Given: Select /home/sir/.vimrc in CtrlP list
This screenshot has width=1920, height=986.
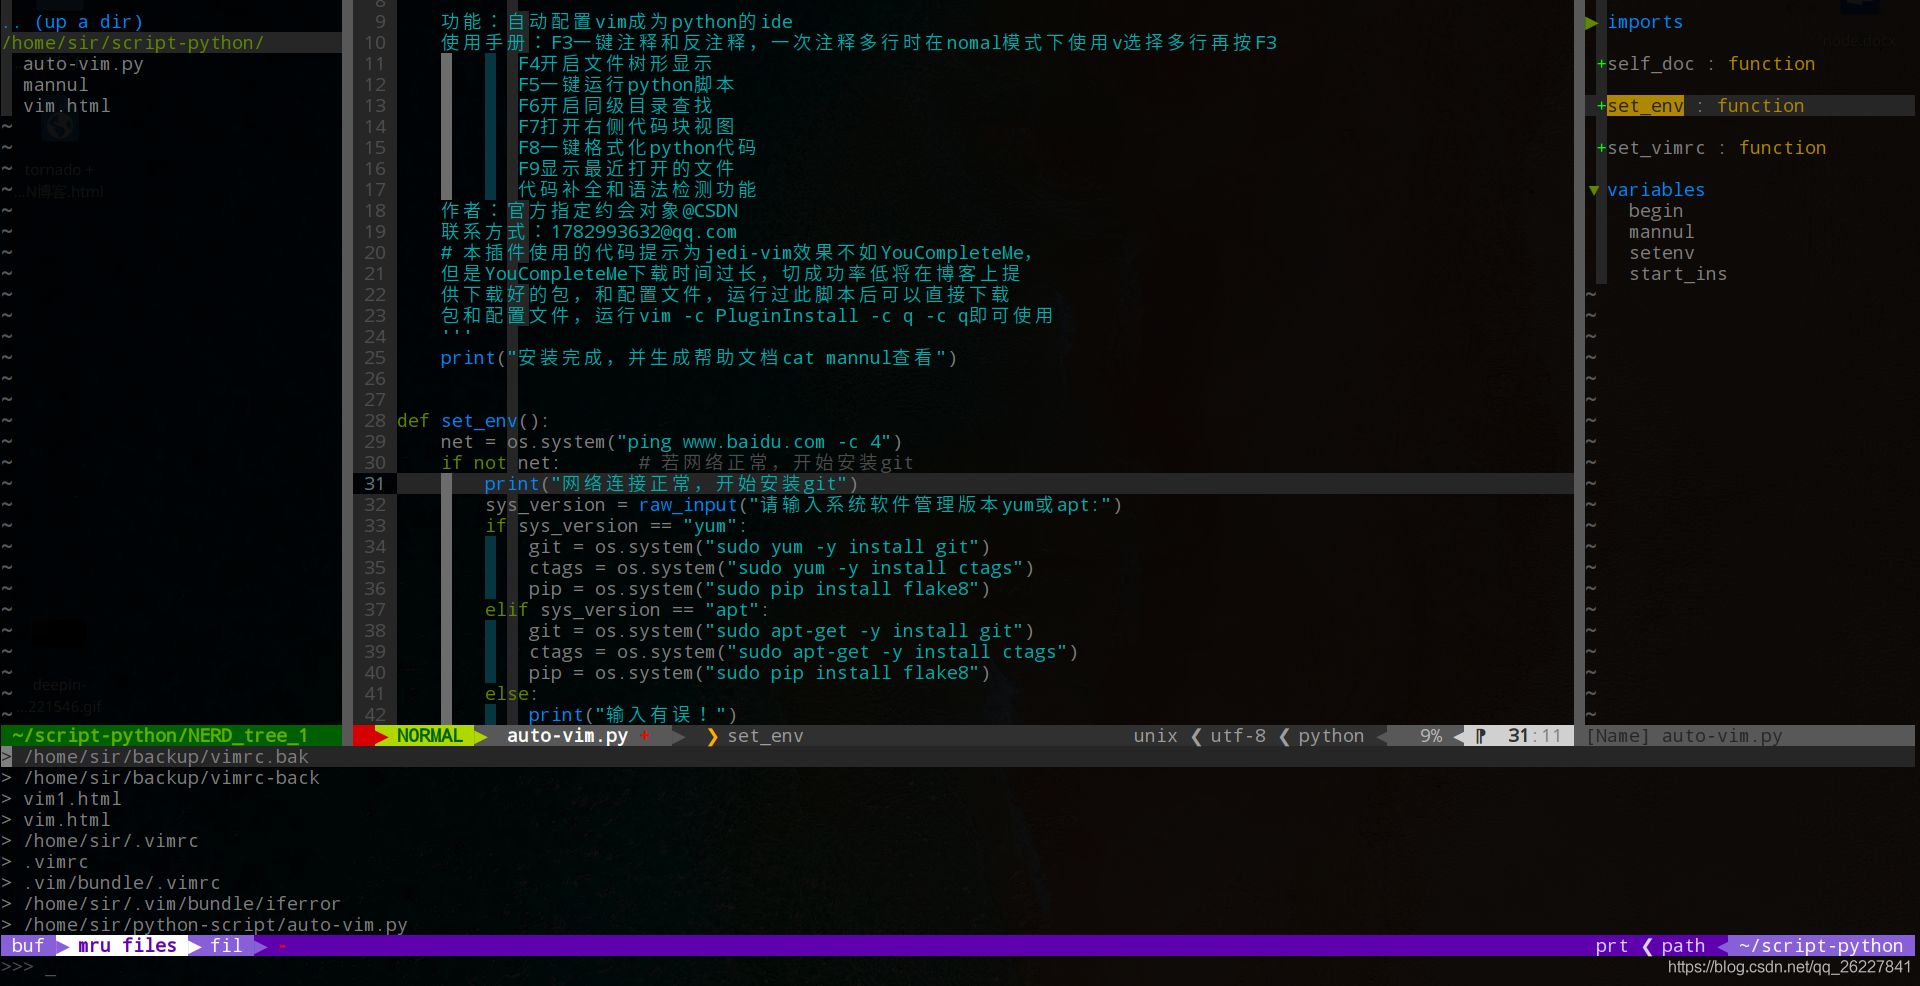Looking at the screenshot, I should [111, 841].
